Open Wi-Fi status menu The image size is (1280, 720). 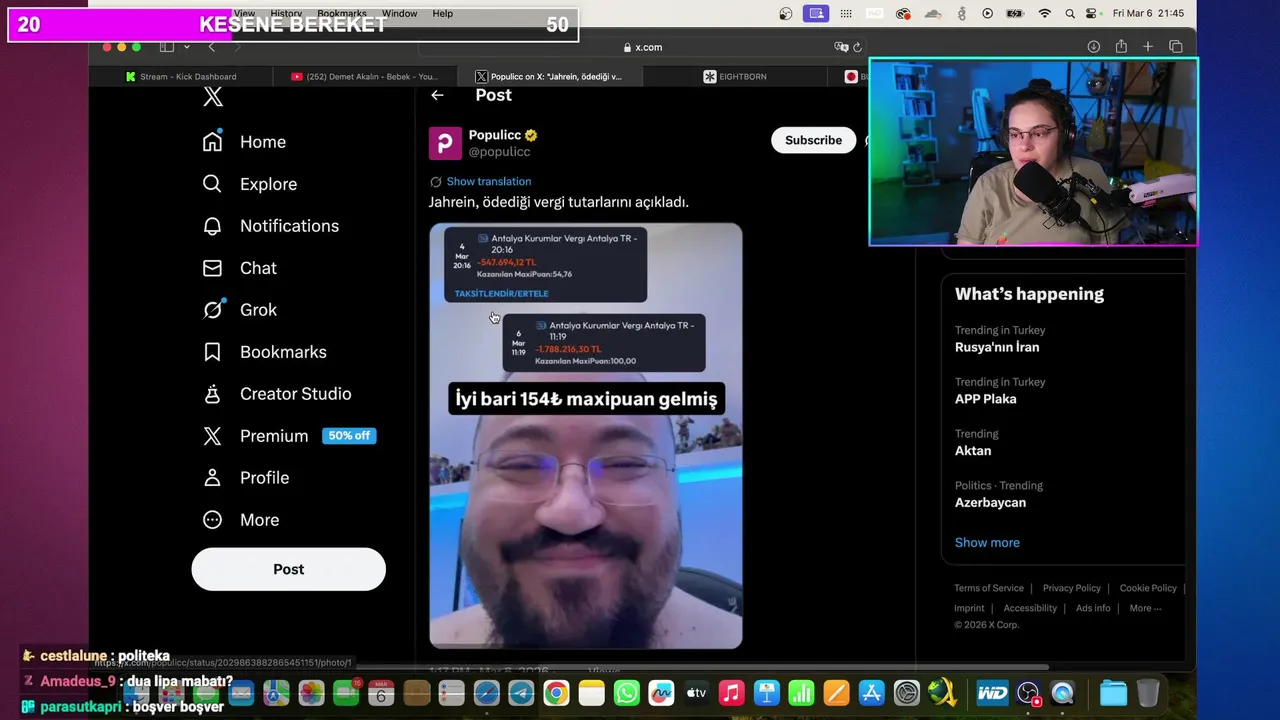tap(1045, 14)
